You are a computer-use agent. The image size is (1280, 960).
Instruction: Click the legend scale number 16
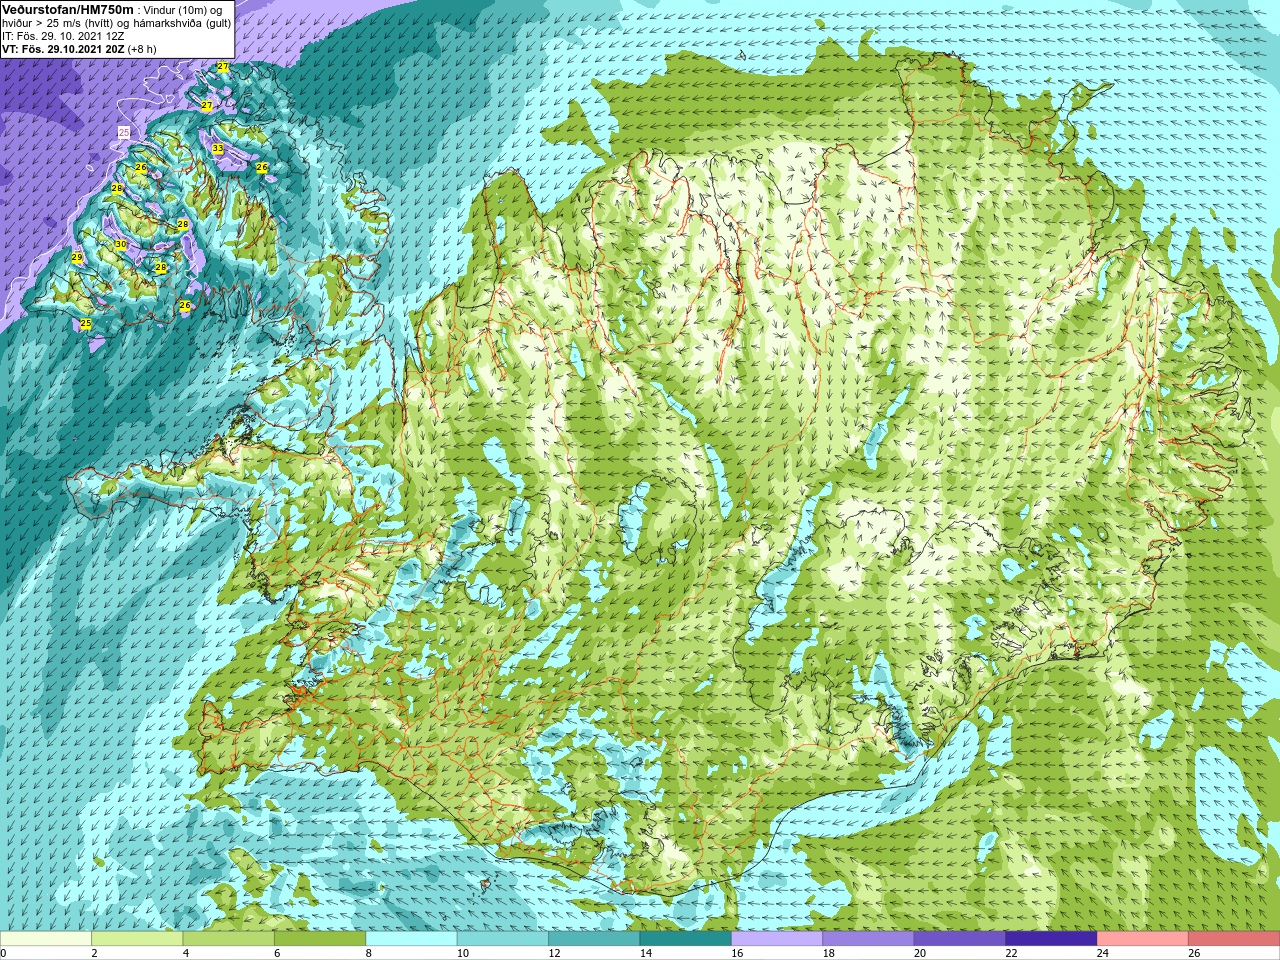(737, 953)
